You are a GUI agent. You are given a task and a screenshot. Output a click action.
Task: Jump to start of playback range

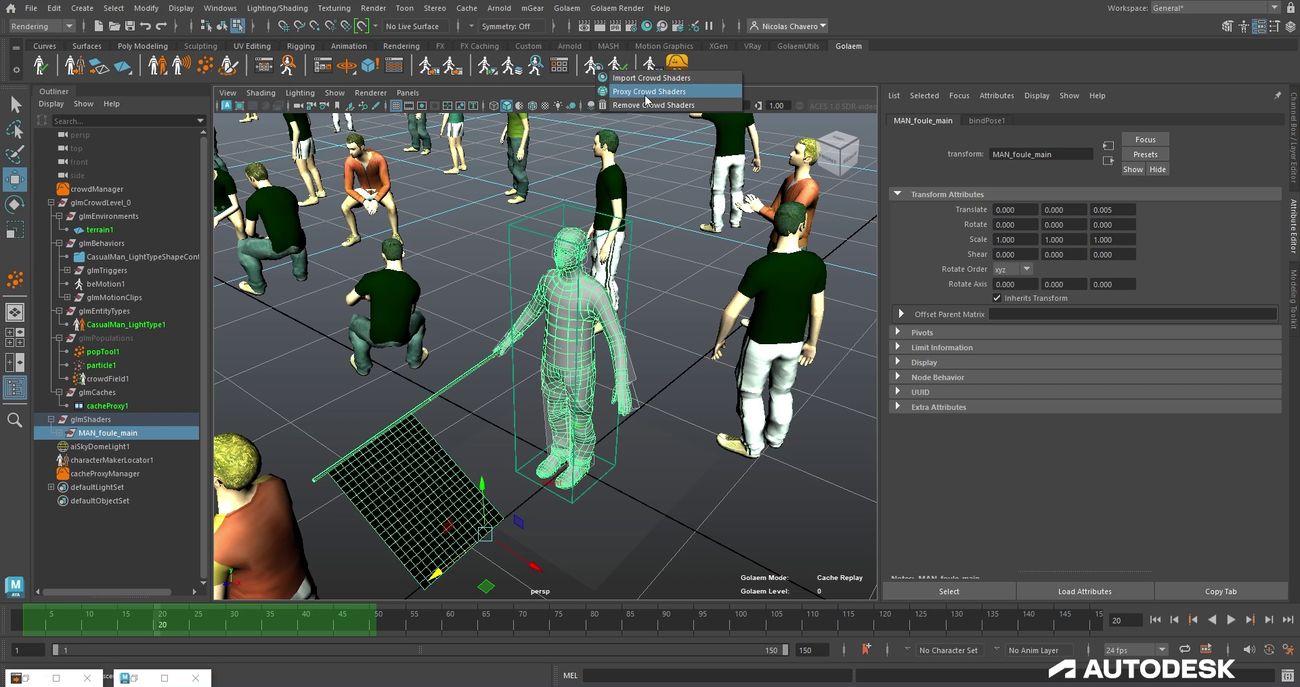click(1155, 620)
